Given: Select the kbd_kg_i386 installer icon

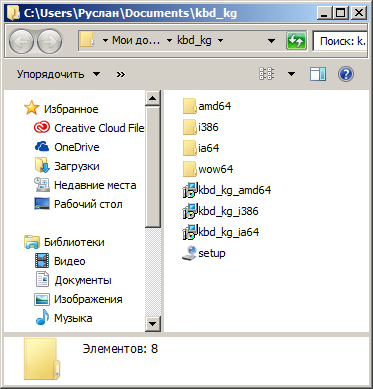Looking at the screenshot, I should (190, 211).
